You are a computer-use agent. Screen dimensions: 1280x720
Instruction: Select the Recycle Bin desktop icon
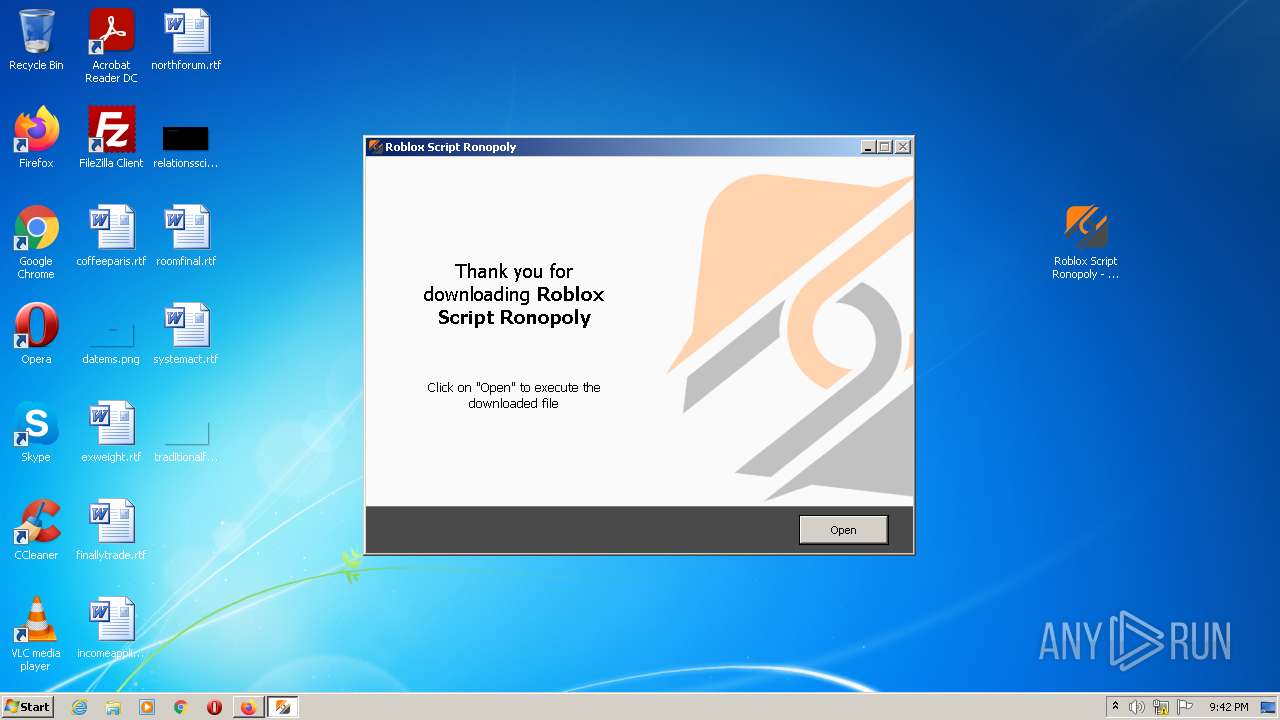tap(36, 41)
